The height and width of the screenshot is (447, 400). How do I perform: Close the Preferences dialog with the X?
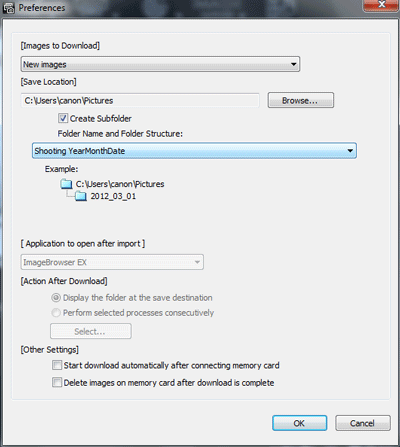click(381, 5)
